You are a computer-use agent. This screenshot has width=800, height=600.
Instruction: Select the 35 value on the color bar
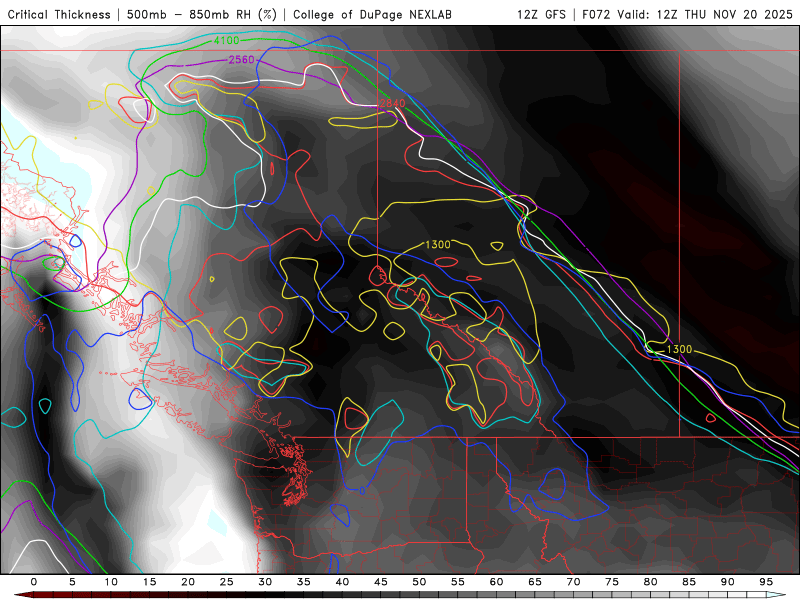[x=304, y=582]
